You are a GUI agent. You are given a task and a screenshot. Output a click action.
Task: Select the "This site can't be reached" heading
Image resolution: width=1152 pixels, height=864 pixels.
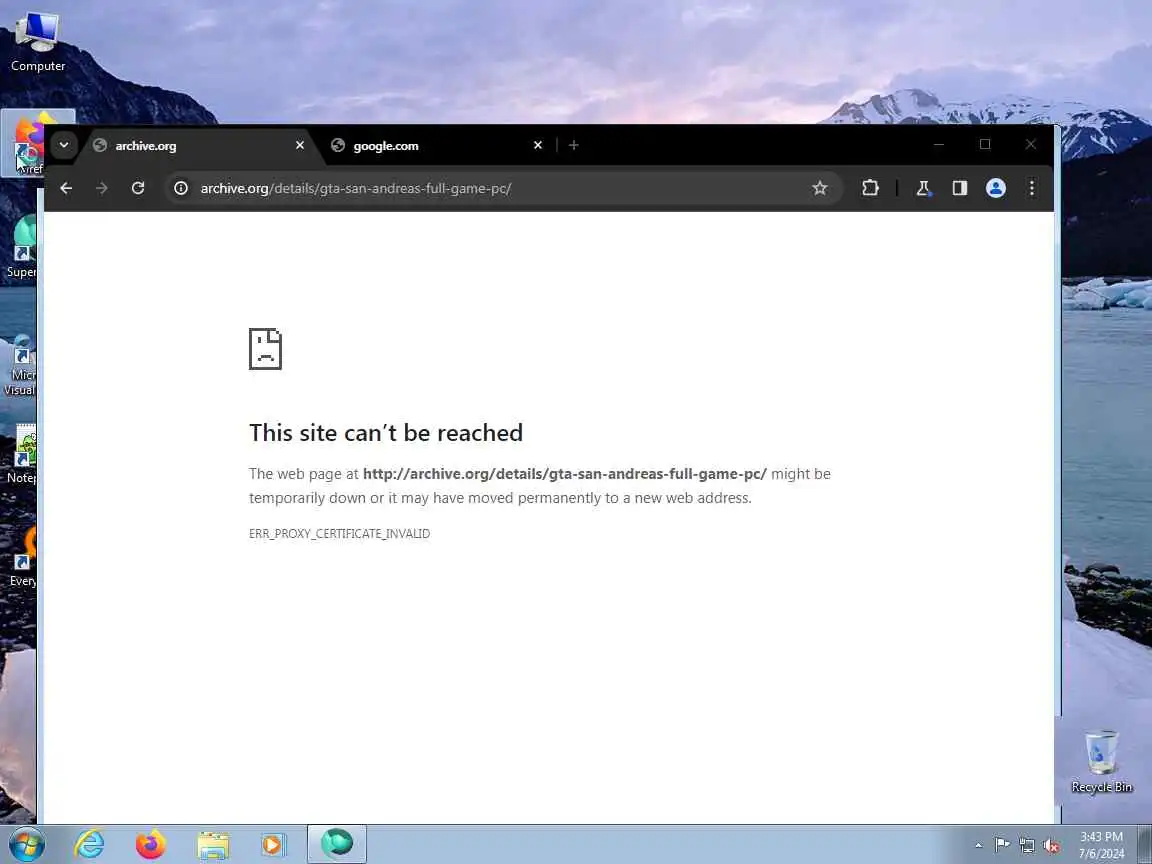point(386,433)
